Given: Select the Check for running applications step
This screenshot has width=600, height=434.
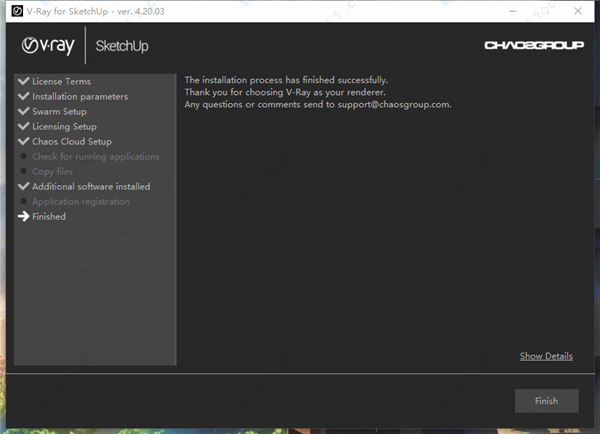Looking at the screenshot, I should (95, 157).
